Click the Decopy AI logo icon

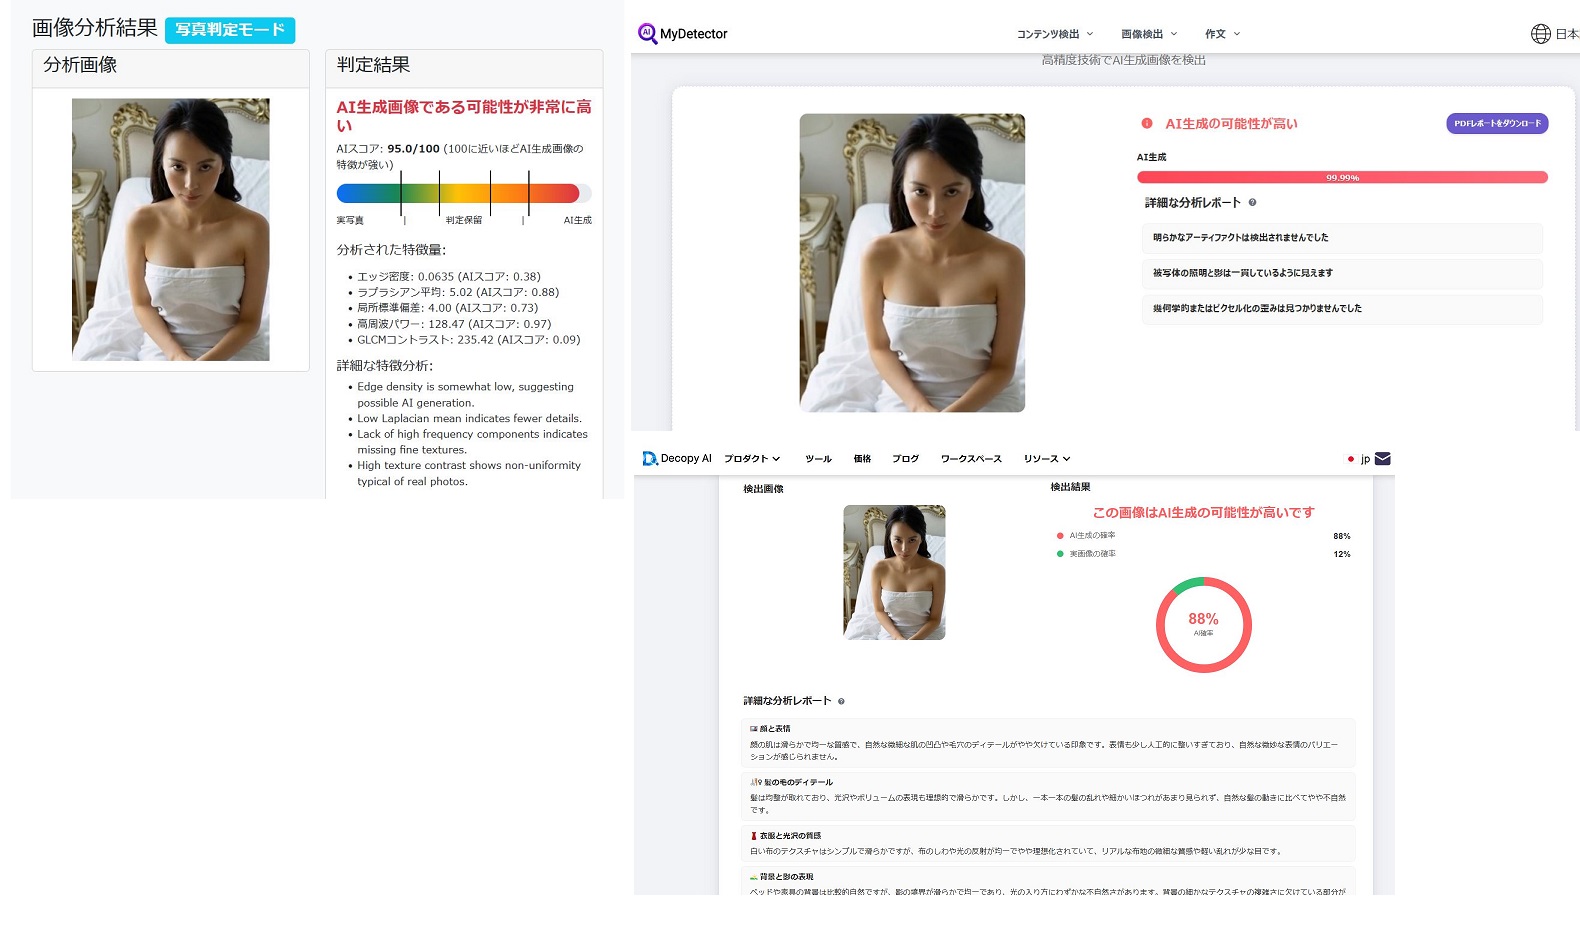click(x=650, y=458)
